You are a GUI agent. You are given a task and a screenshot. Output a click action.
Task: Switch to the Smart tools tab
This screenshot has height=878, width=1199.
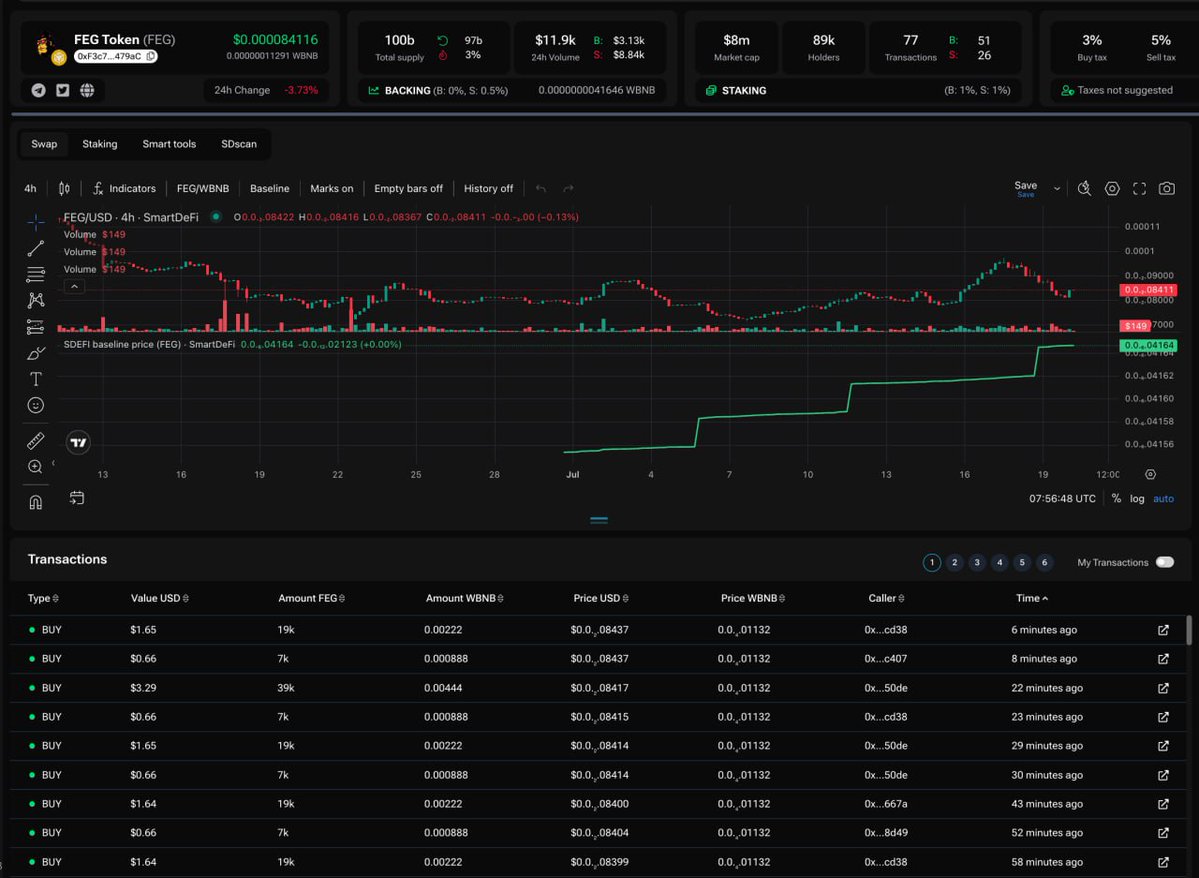click(x=169, y=144)
